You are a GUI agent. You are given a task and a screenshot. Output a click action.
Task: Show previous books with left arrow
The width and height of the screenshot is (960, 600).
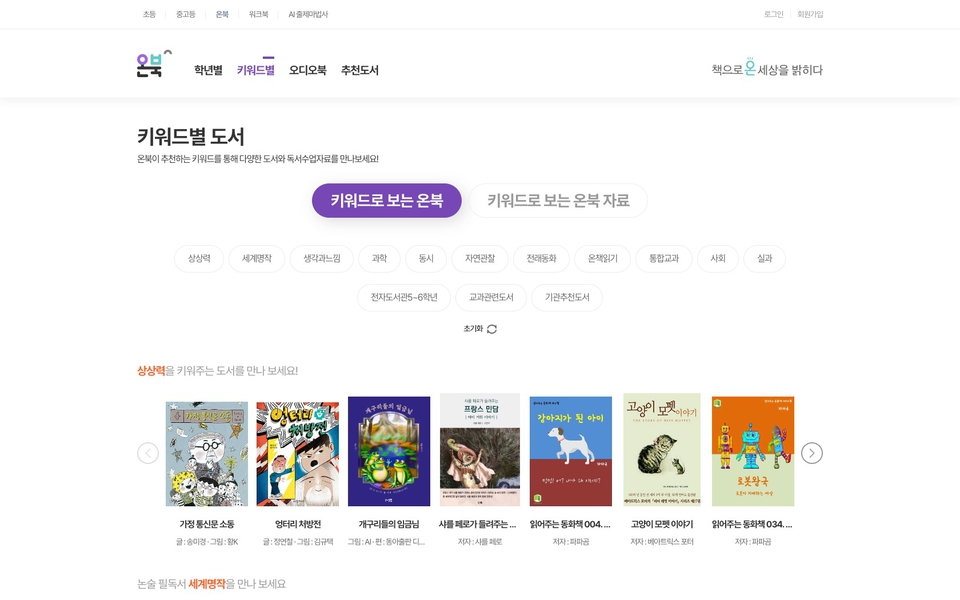pos(148,453)
